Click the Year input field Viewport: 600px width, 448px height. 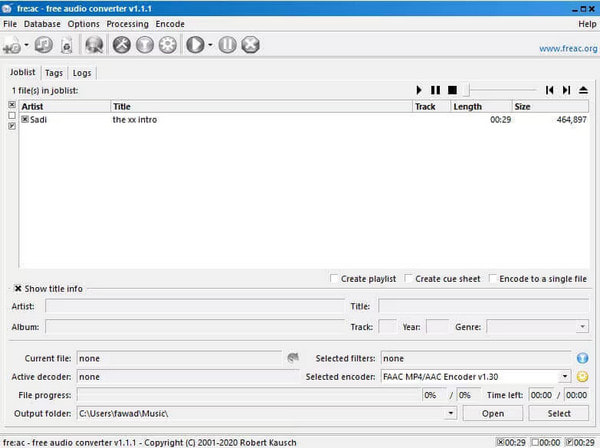pyautogui.click(x=437, y=327)
